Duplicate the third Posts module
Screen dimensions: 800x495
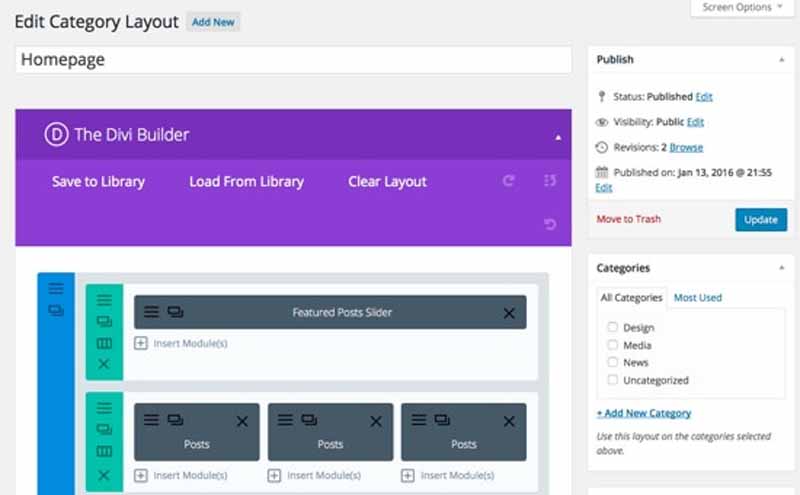click(442, 420)
